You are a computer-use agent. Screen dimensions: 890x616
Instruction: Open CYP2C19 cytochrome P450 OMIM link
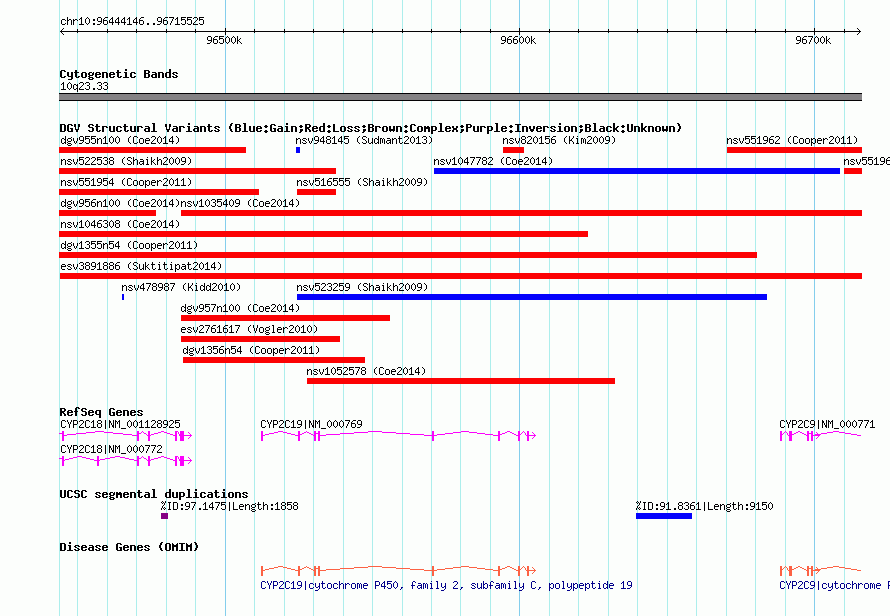(x=446, y=585)
